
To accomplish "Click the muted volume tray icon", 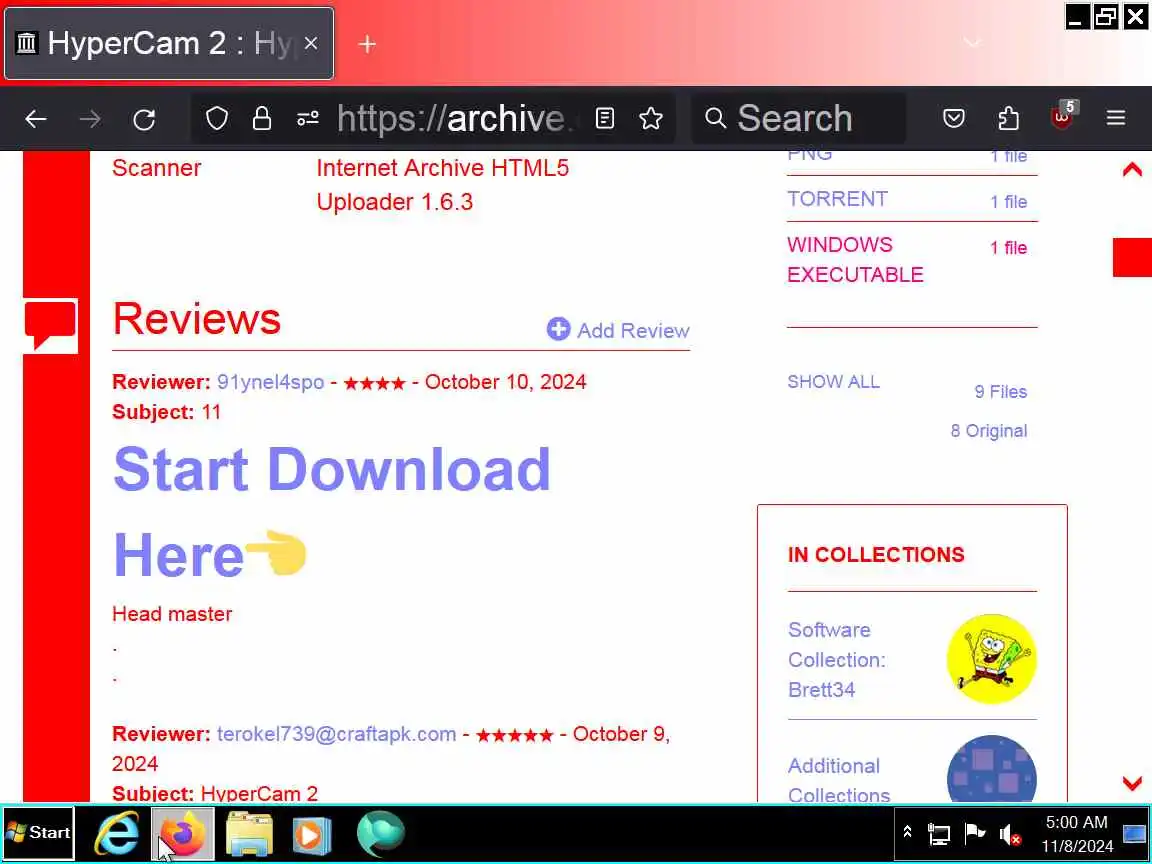I will click(x=1009, y=834).
